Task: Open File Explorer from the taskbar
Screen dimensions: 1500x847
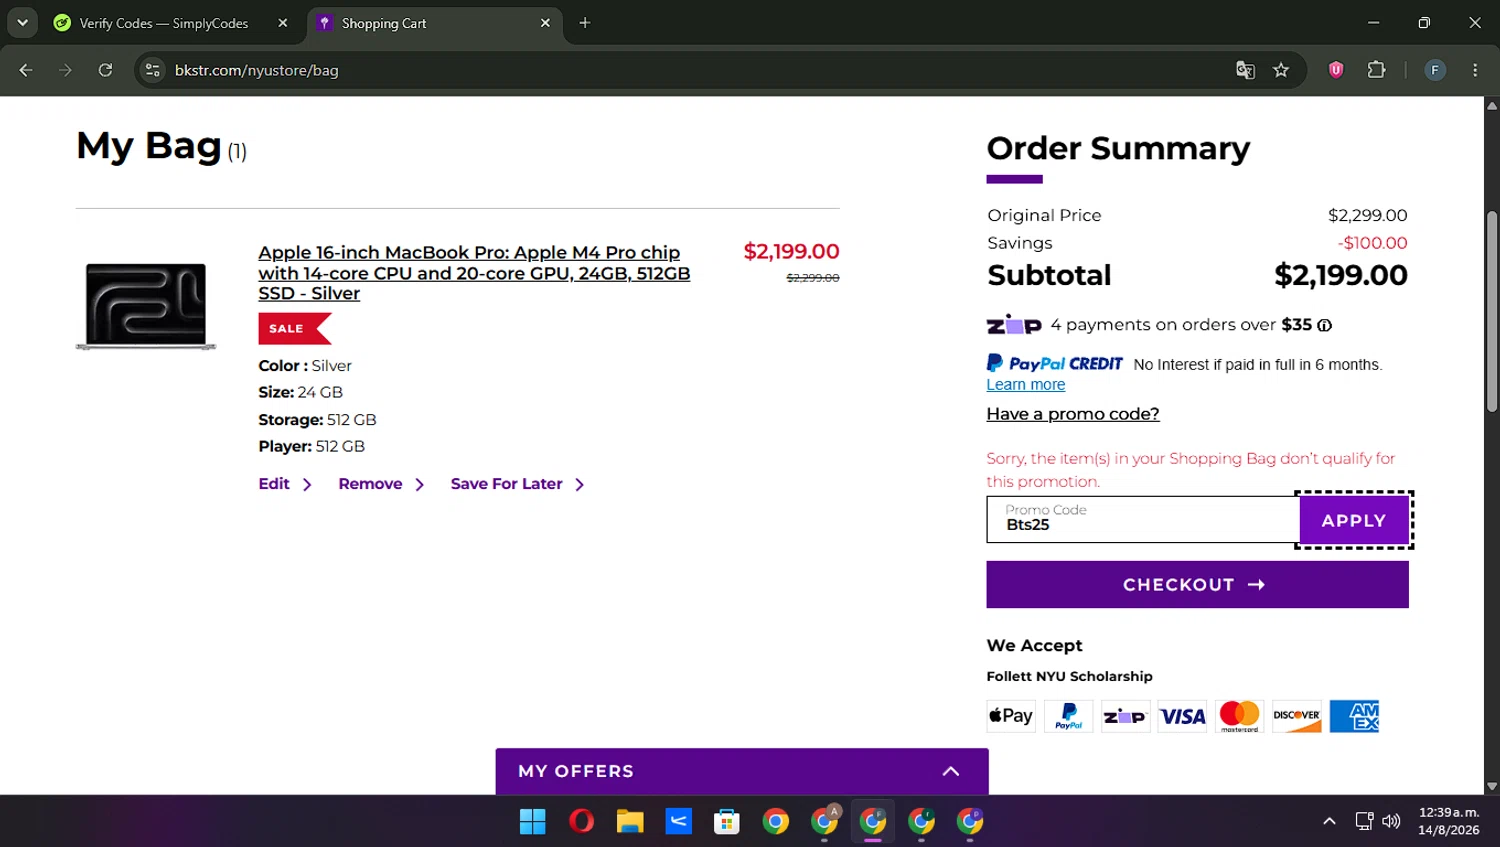Action: [630, 822]
